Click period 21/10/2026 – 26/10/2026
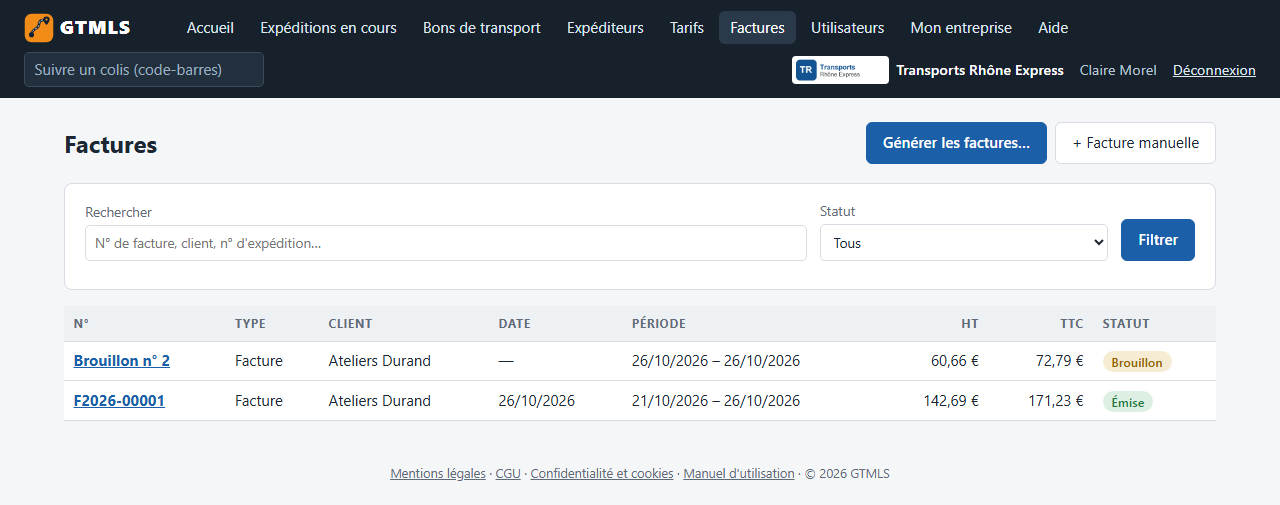 pos(716,401)
